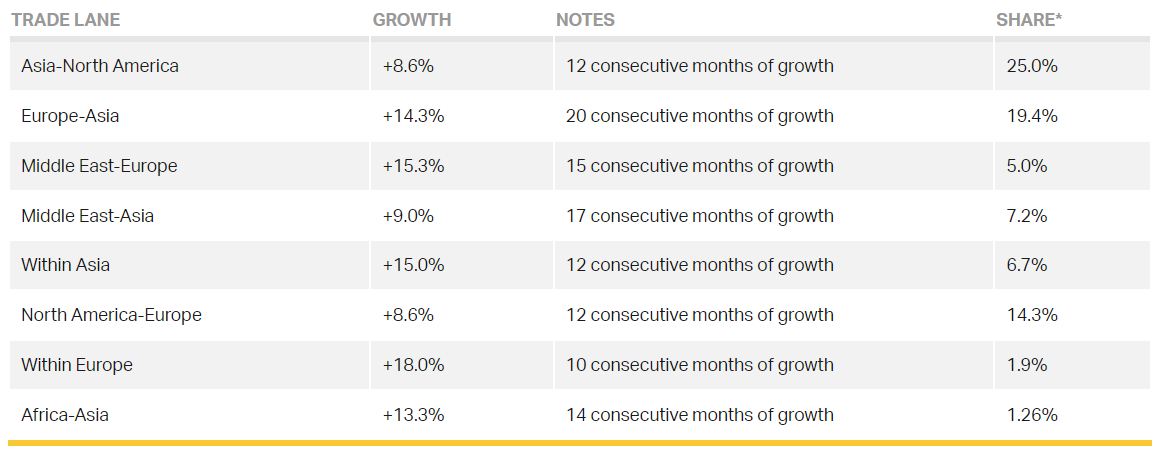This screenshot has width=1152, height=454.
Task: Click the GROWTH column header
Action: (x=411, y=20)
